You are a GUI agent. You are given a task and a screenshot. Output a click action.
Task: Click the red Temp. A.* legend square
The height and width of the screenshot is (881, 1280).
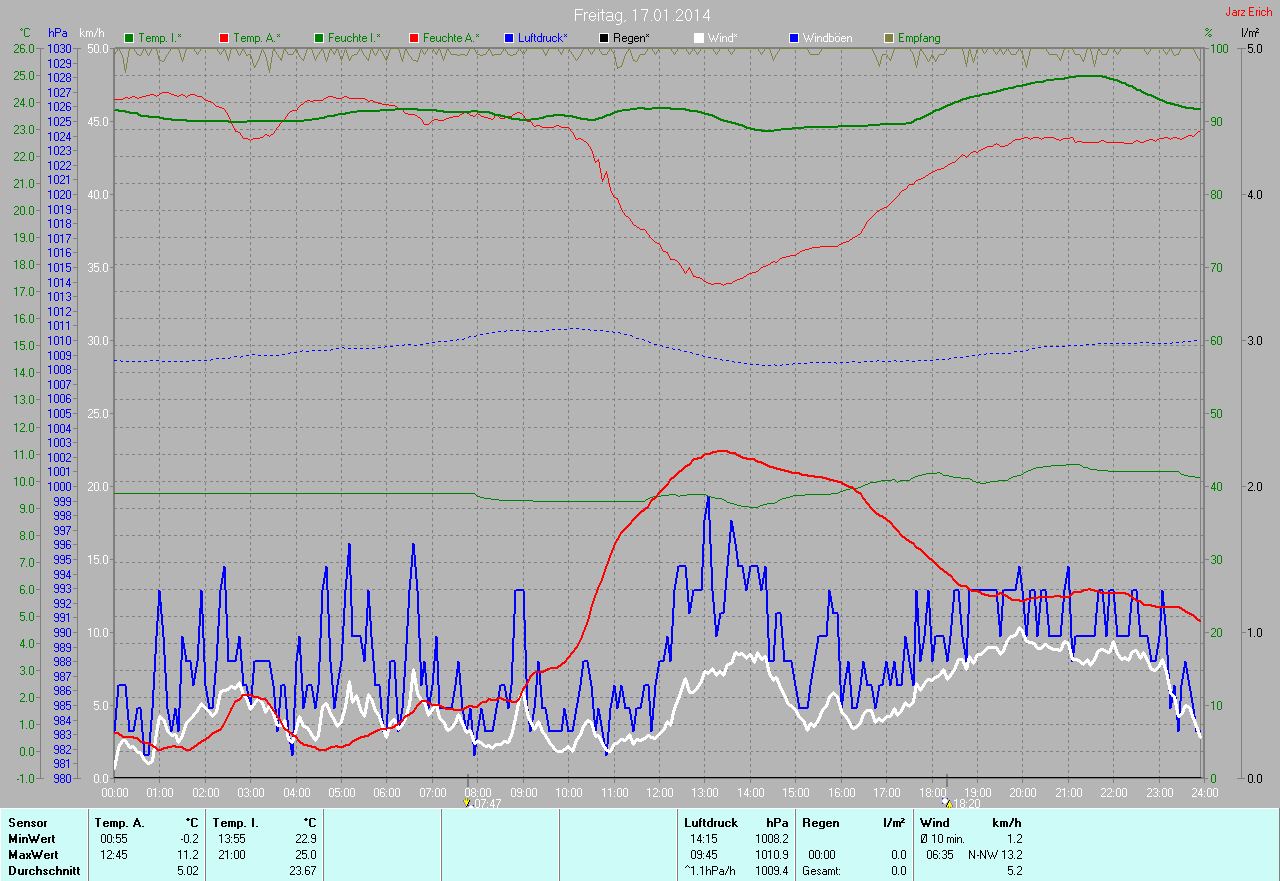tap(224, 38)
